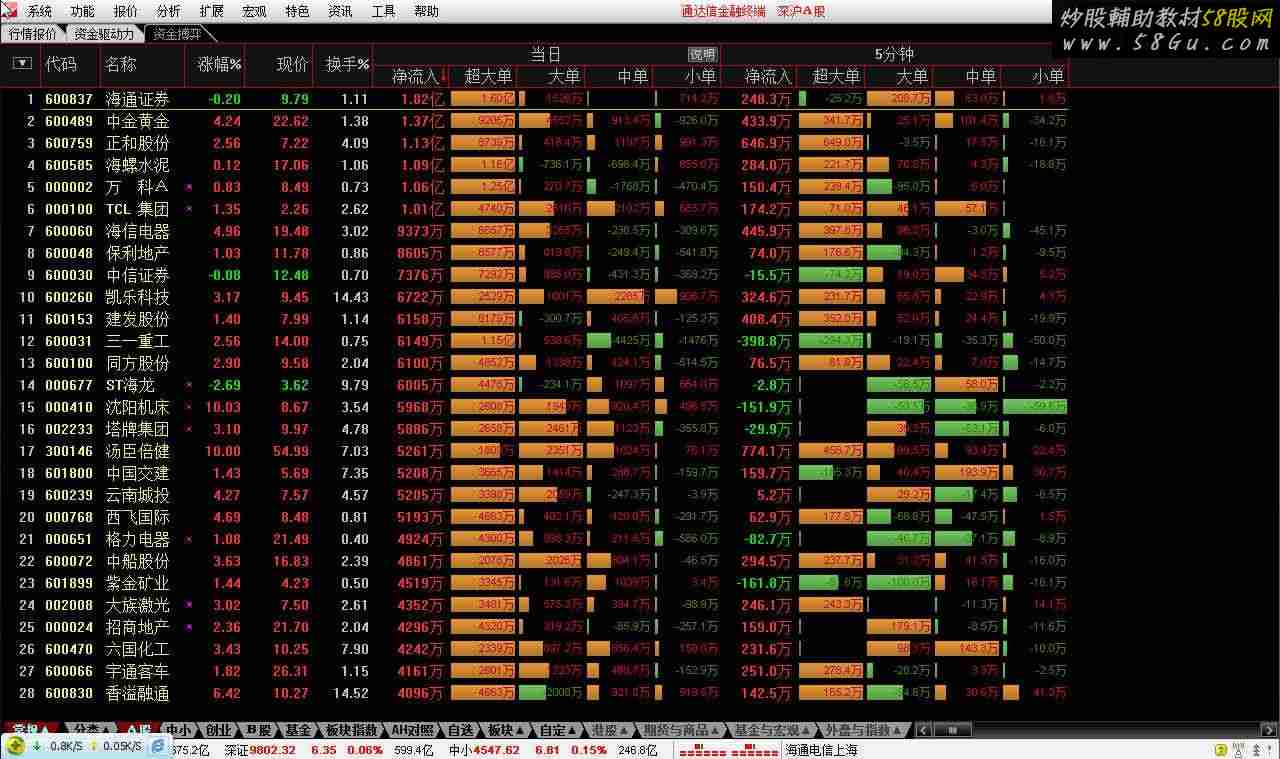Click the application logo icon beside 系统
This screenshot has width=1280, height=759.
coord(10,11)
